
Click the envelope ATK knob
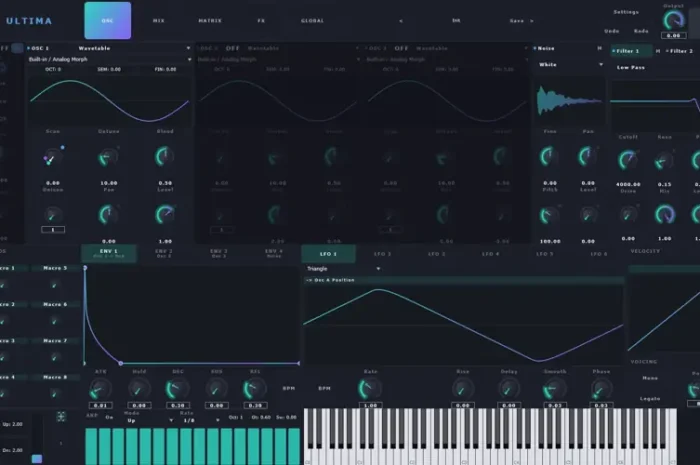click(x=100, y=389)
